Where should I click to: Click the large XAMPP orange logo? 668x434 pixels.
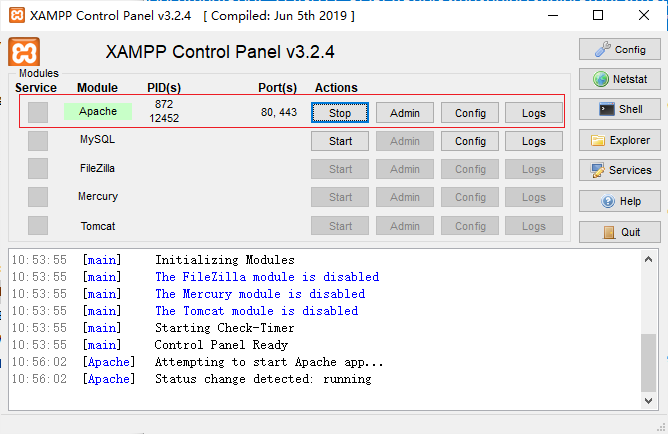click(24, 52)
